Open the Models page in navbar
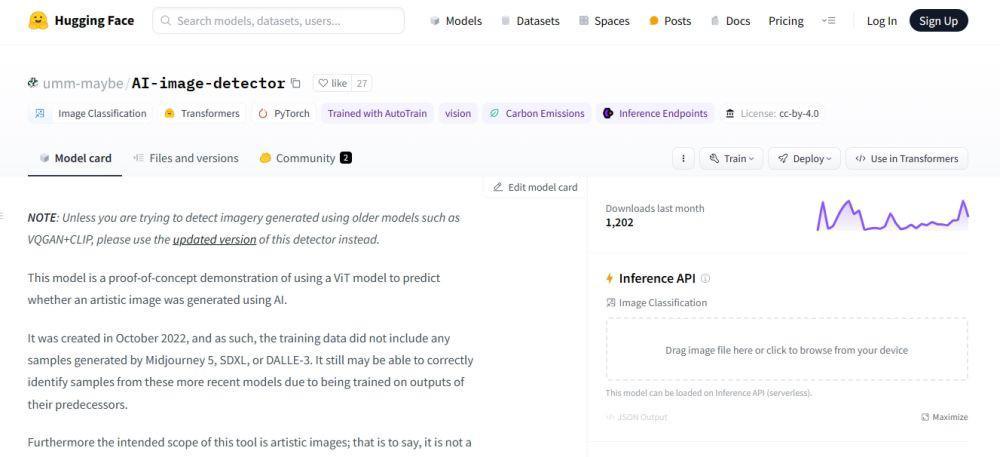 click(x=456, y=21)
